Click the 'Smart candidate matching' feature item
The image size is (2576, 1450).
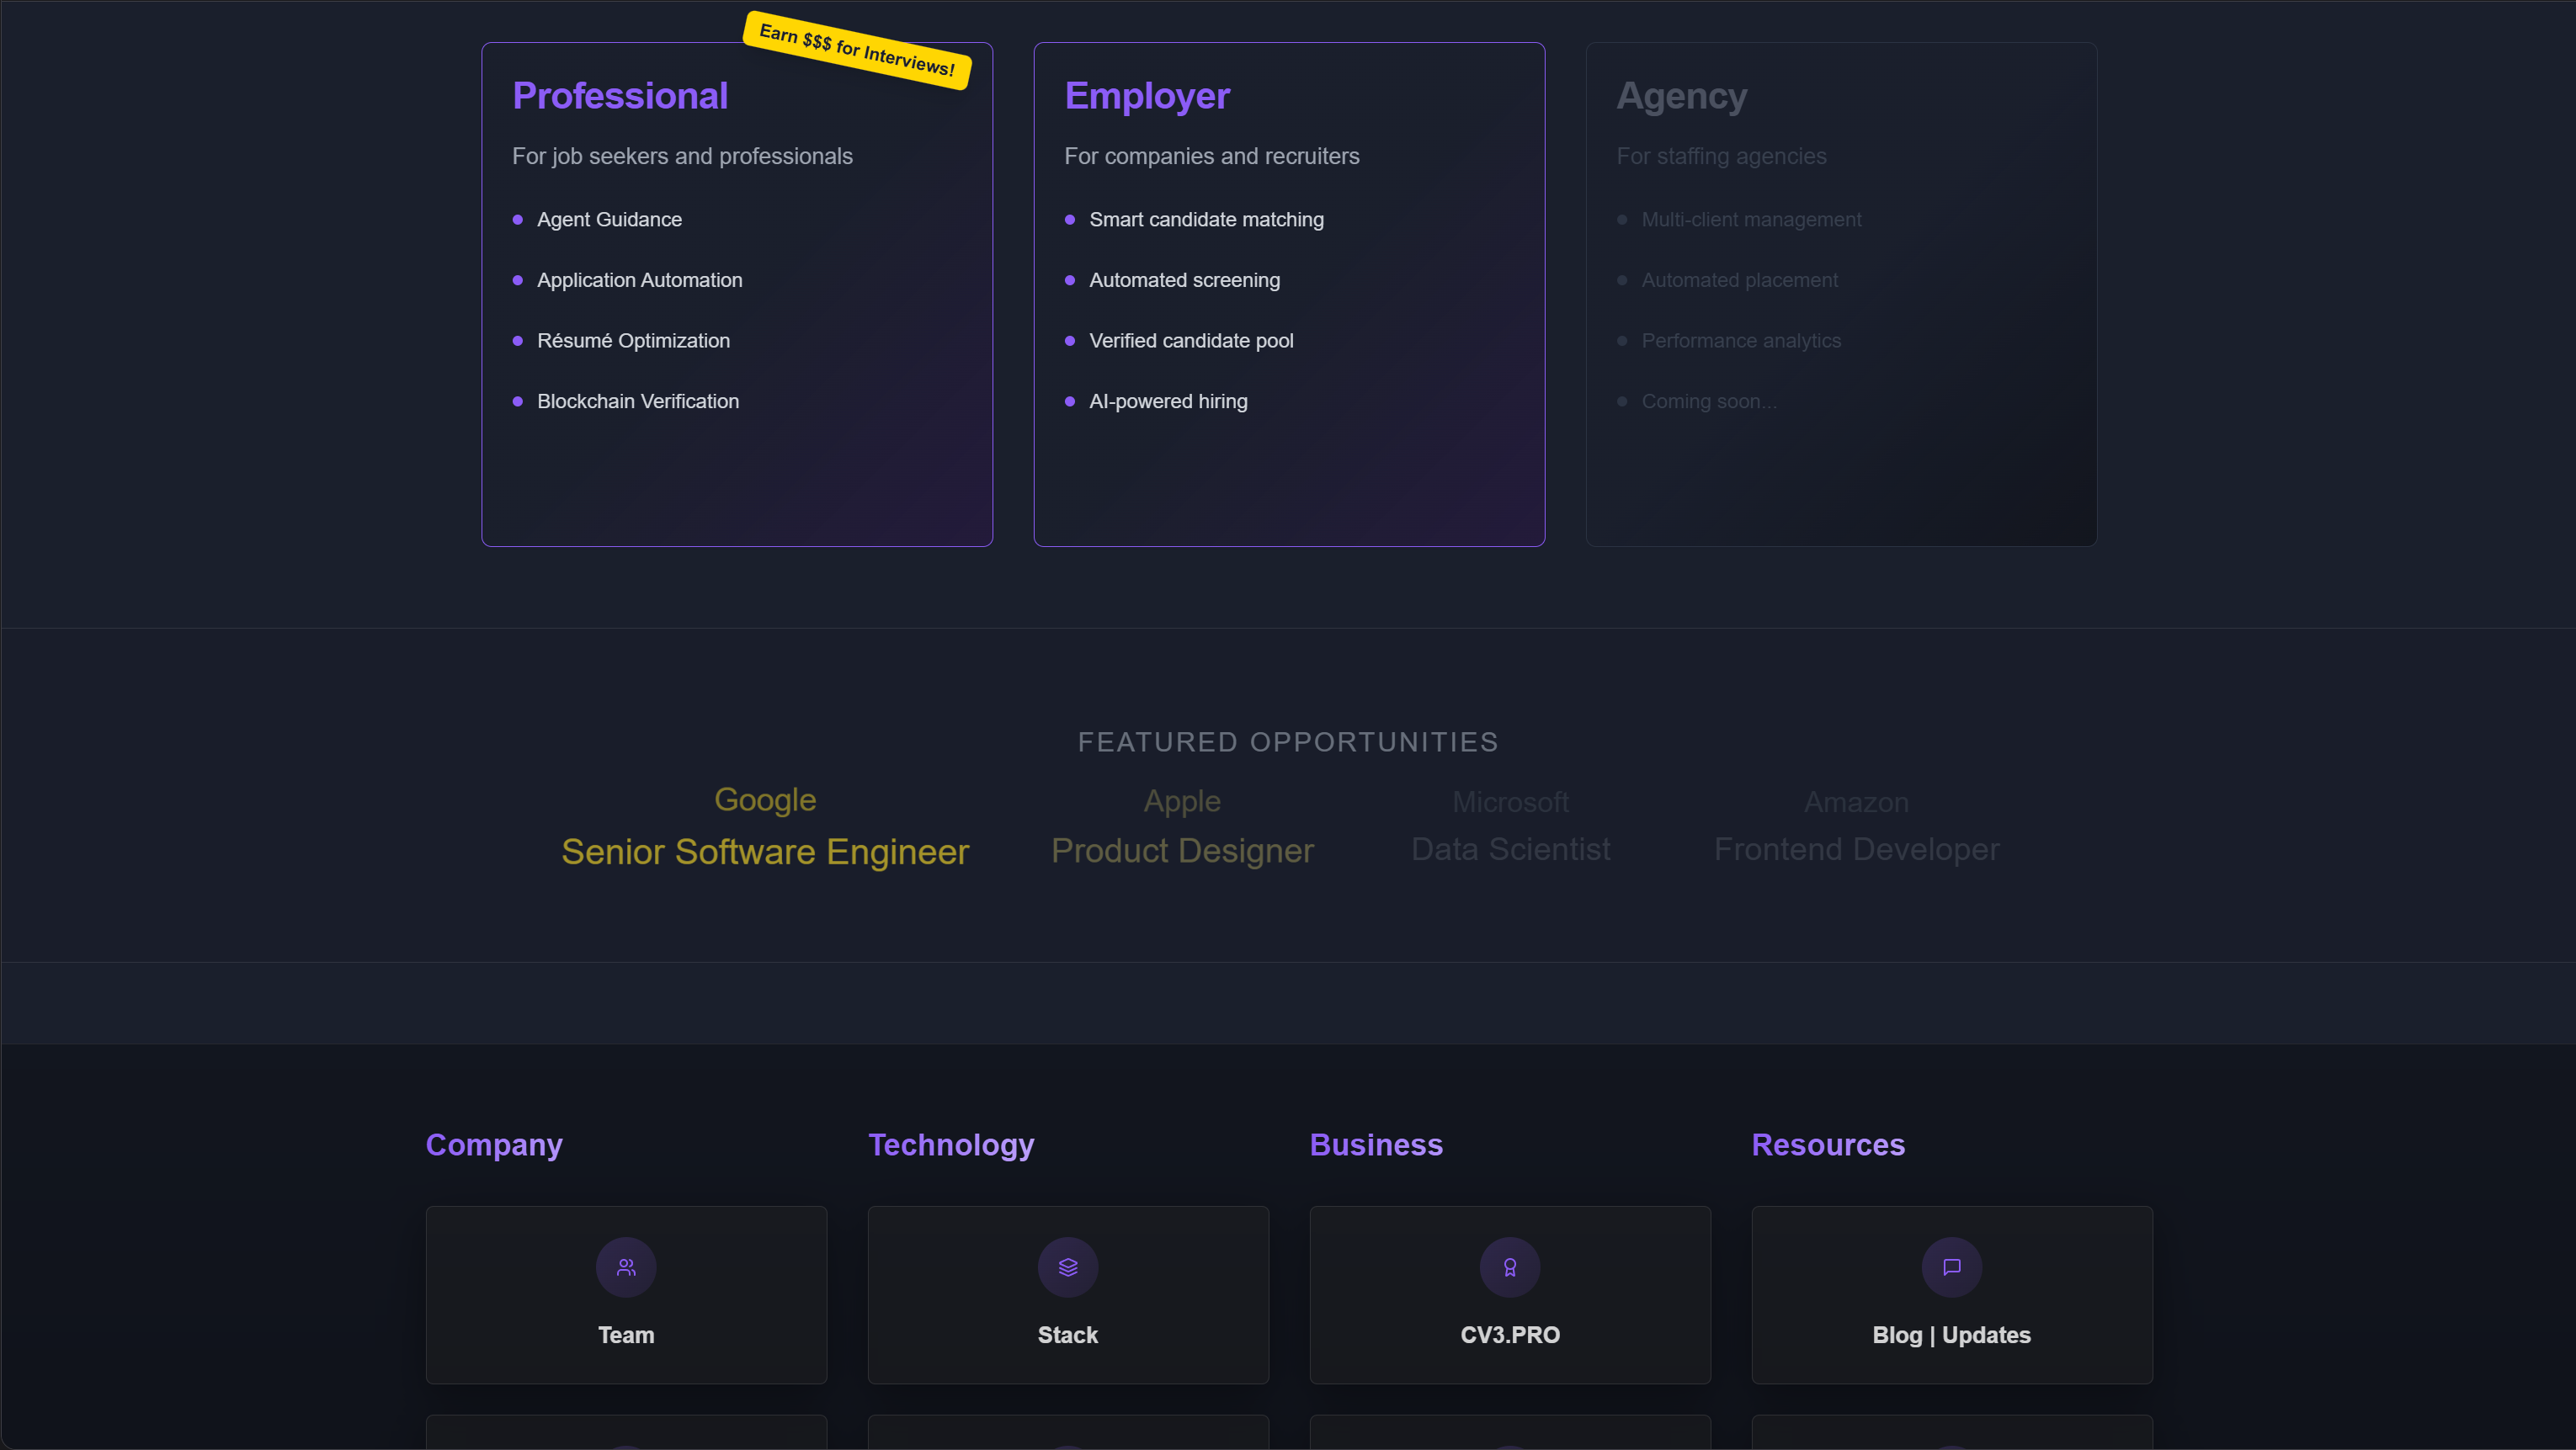1206,219
